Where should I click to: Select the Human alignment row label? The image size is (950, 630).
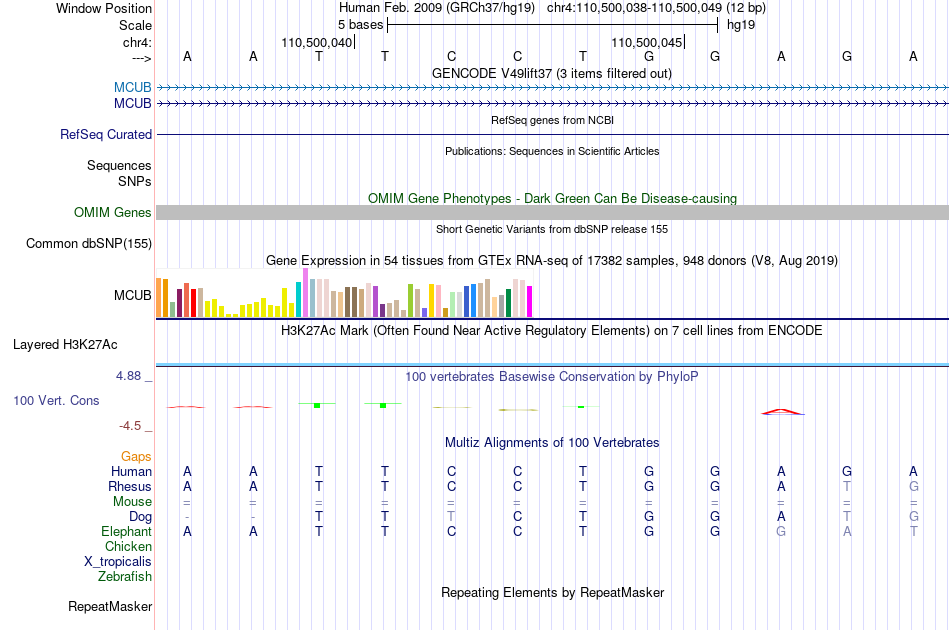pos(131,471)
